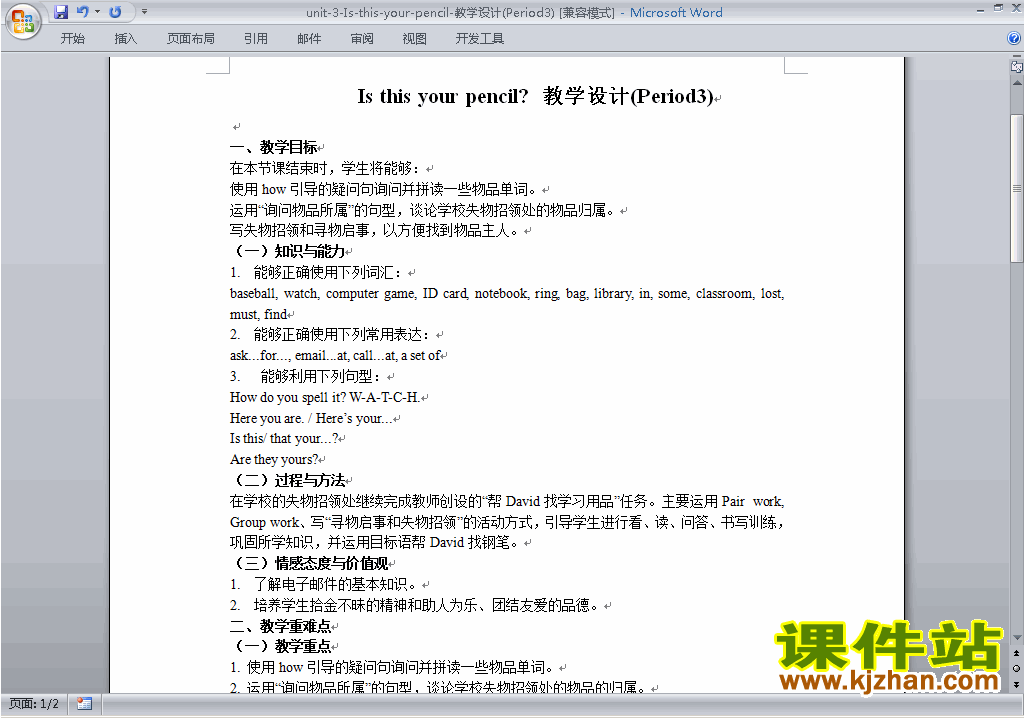The width and height of the screenshot is (1024, 718).
Task: Go to the previous page double-arrow button
Action: click(1016, 653)
